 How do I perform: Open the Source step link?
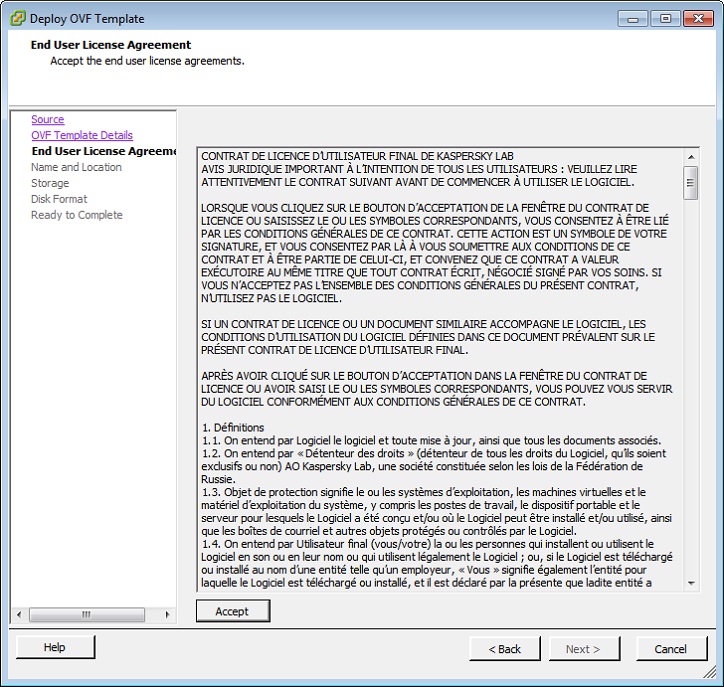tap(48, 119)
